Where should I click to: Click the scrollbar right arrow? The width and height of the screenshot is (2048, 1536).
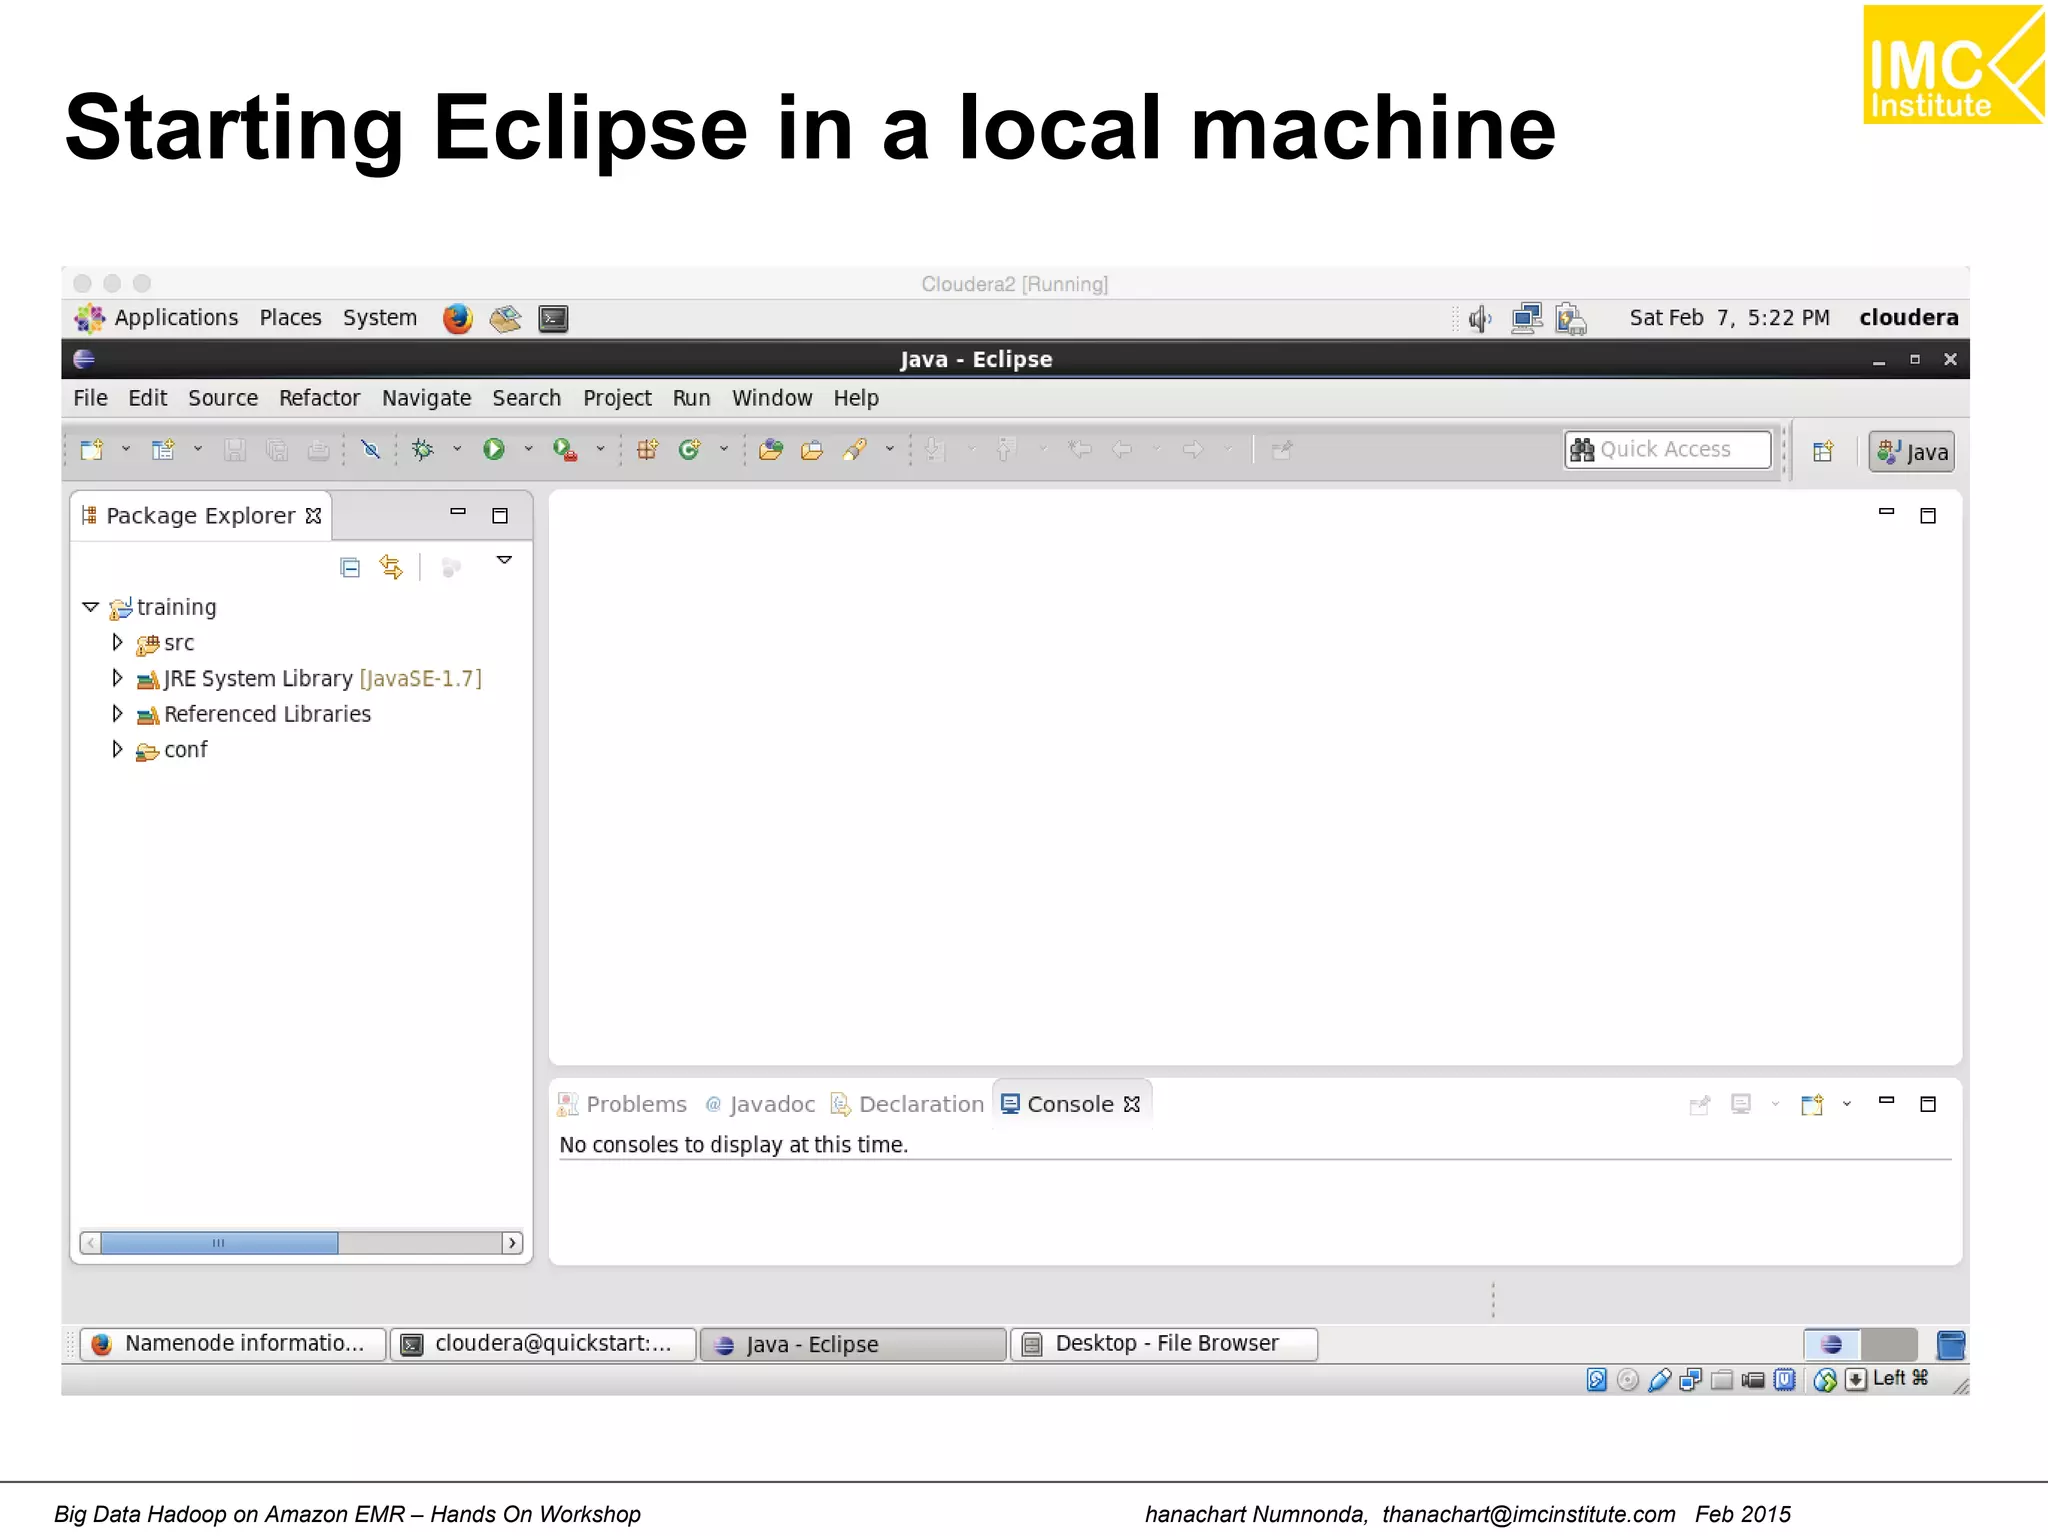click(x=512, y=1243)
